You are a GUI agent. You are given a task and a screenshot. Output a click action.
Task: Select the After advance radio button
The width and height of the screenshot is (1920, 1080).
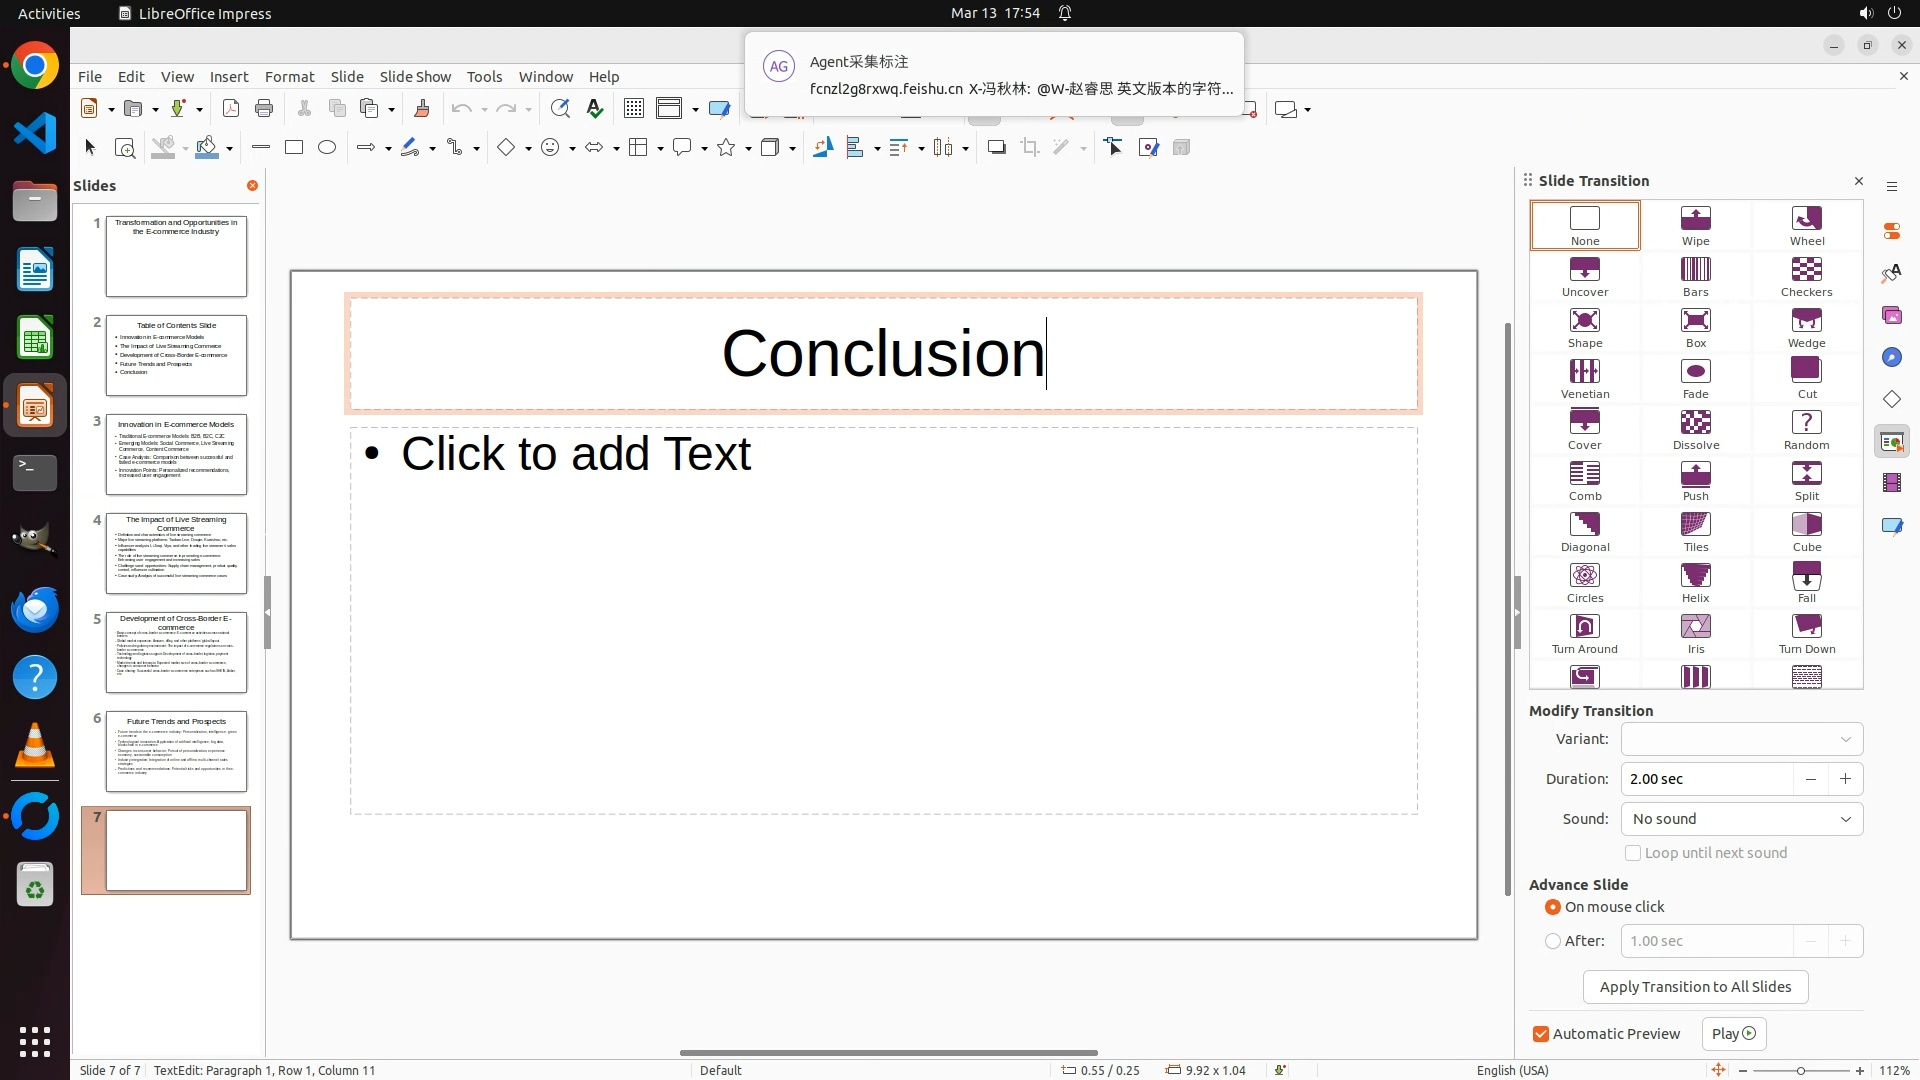tap(1553, 941)
